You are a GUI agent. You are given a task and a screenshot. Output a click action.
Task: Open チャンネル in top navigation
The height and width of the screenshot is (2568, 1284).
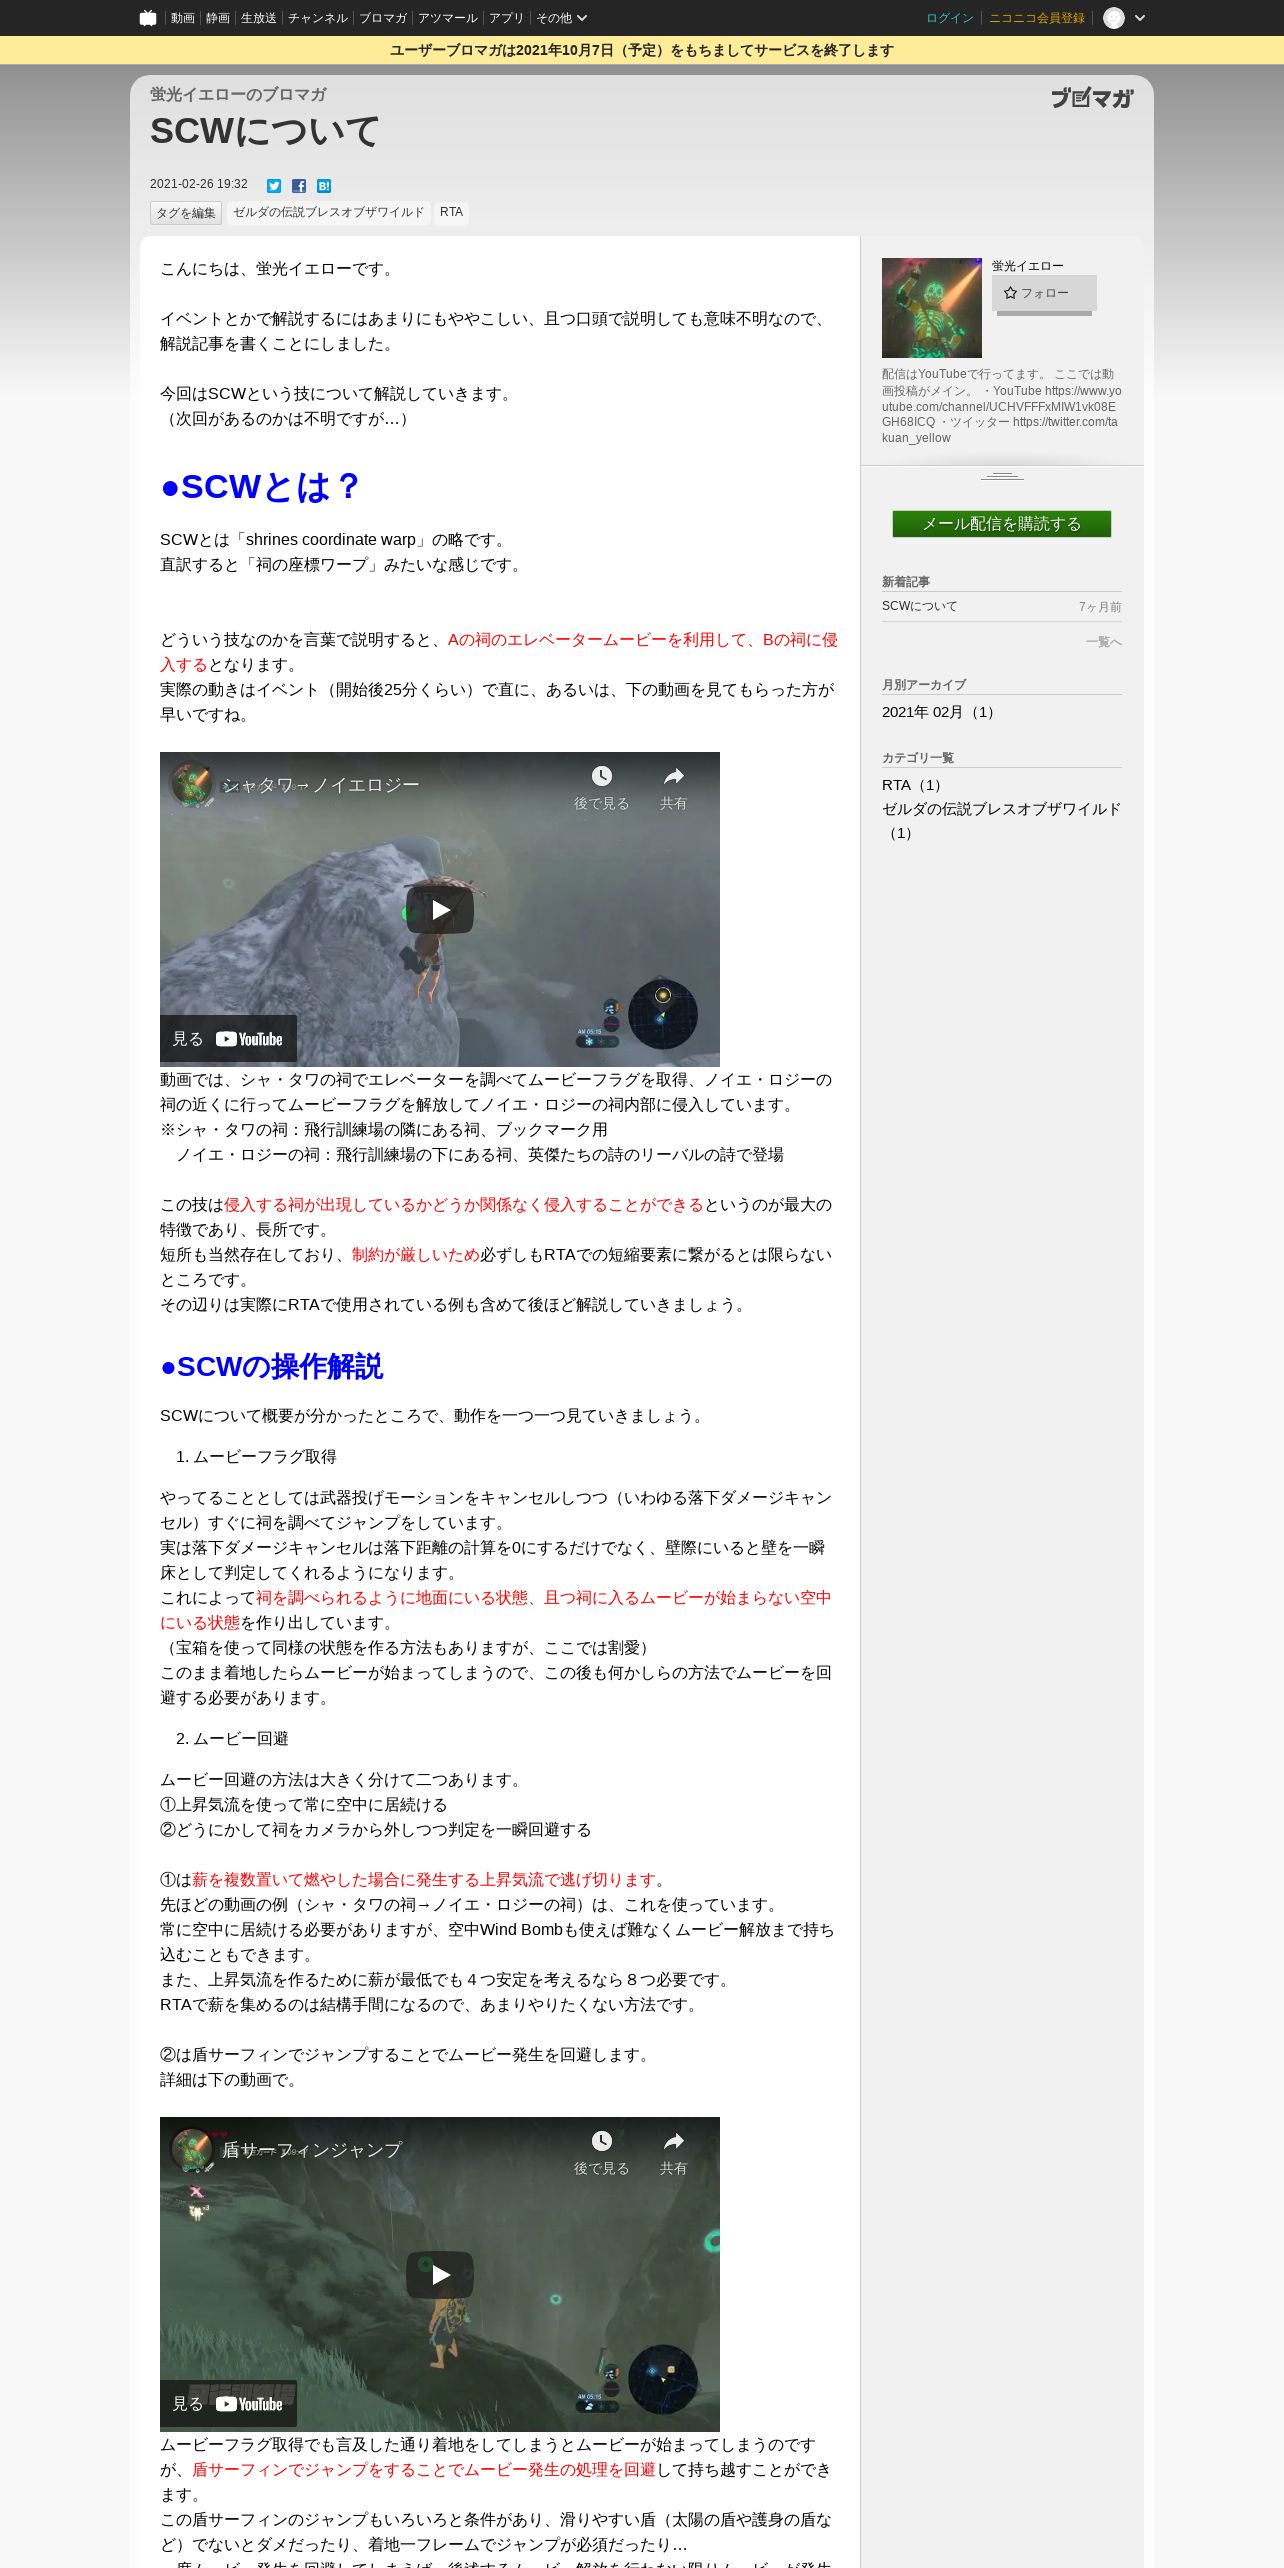318,18
